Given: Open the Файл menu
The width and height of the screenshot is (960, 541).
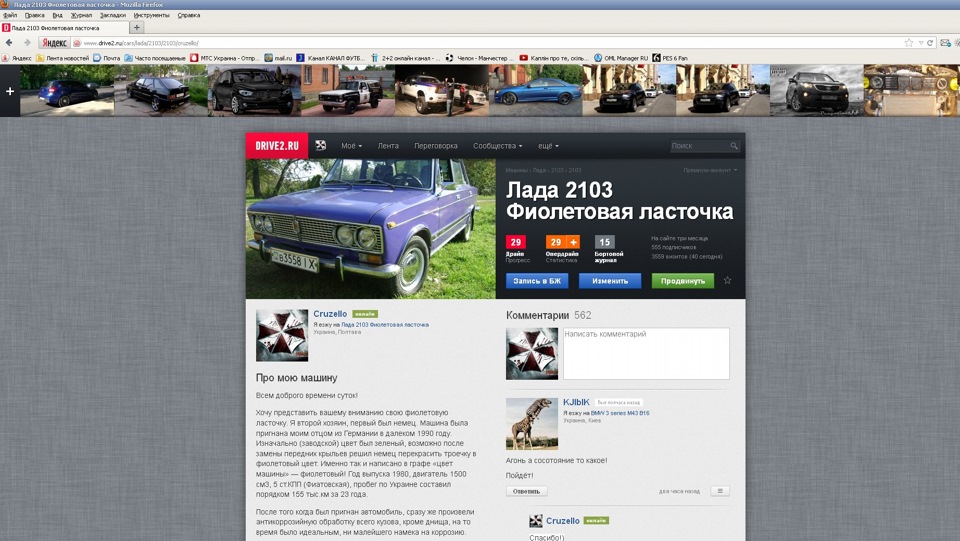Looking at the screenshot, I should tap(10, 15).
